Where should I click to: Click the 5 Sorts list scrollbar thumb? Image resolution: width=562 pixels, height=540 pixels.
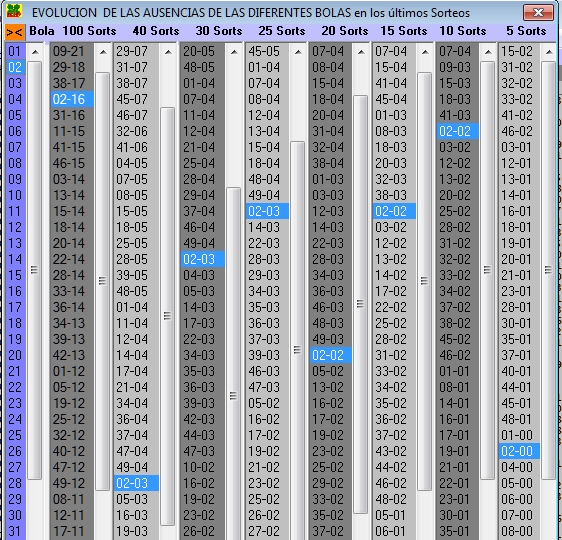549,270
